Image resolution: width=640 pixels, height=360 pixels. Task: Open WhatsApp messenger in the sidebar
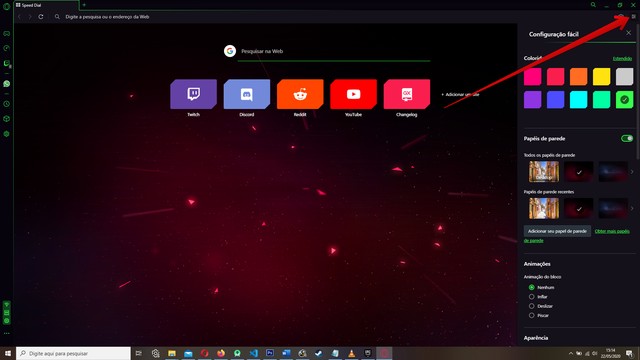point(7,84)
